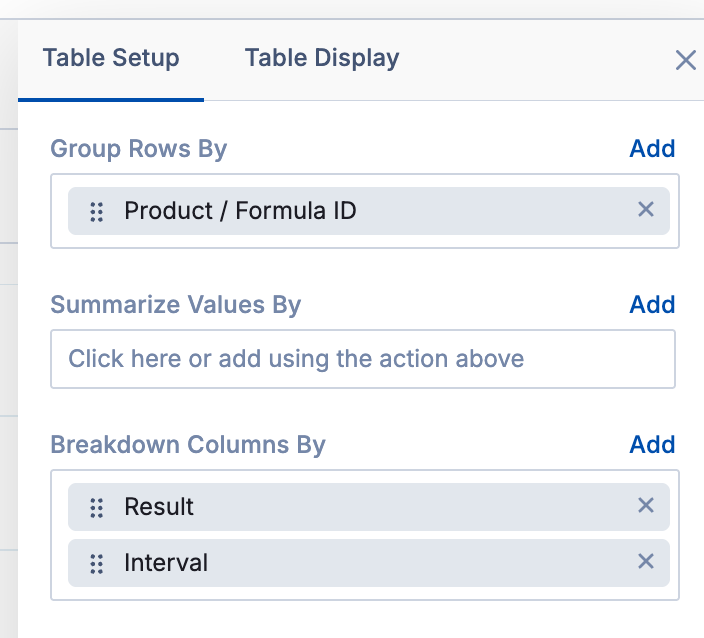Image resolution: width=704 pixels, height=638 pixels.
Task: Select the Result breakdown chip
Action: 159,507
